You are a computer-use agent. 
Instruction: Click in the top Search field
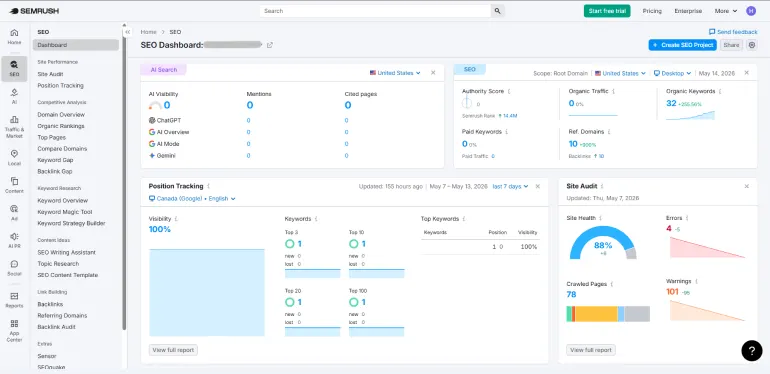click(x=376, y=11)
